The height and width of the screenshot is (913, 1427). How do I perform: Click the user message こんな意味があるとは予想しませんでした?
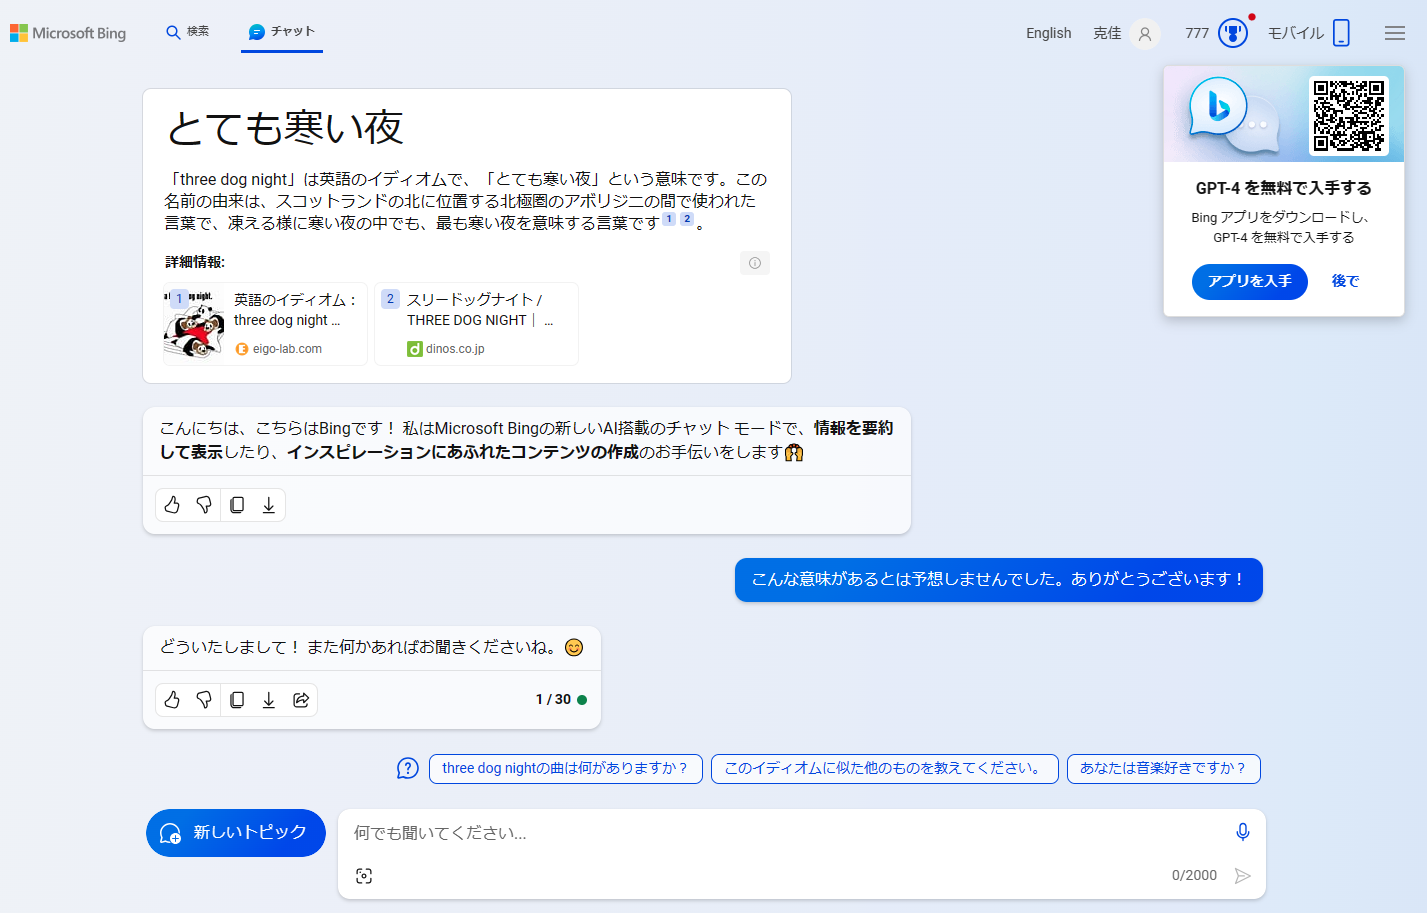[999, 580]
